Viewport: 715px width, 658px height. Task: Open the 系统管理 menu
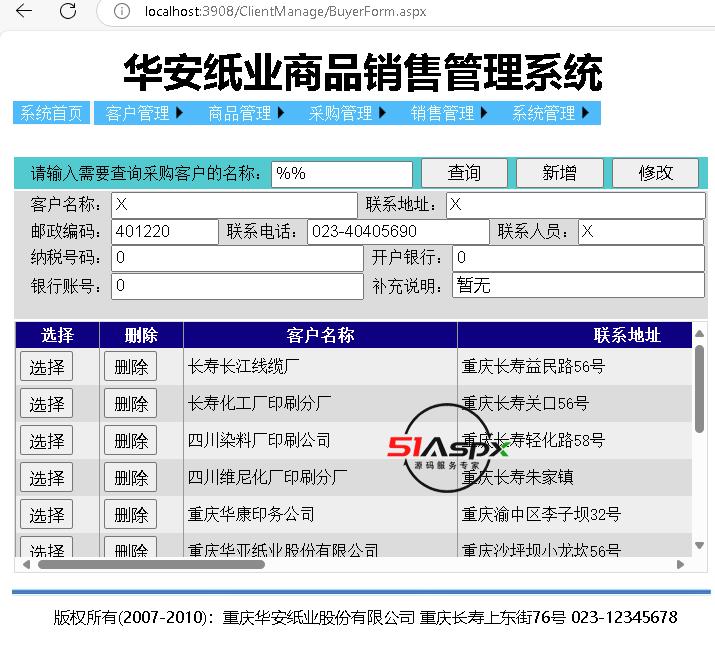551,113
